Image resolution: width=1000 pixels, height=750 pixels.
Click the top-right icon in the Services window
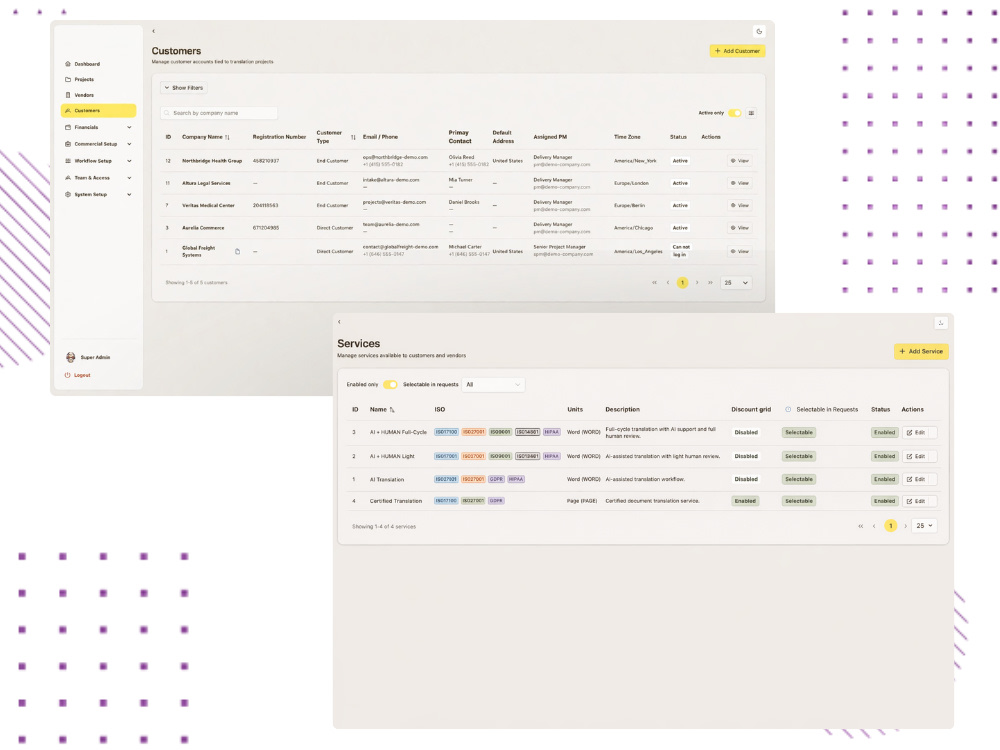tap(941, 323)
